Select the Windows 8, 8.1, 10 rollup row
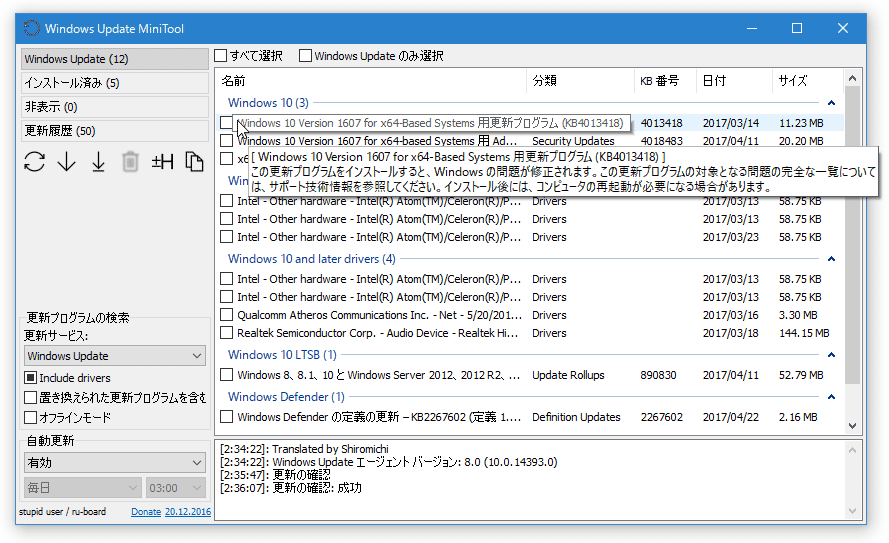This screenshot has width=889, height=543. 530,375
